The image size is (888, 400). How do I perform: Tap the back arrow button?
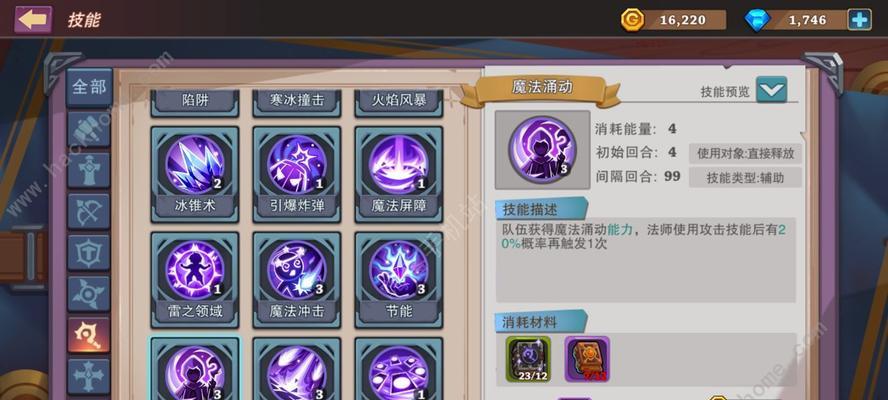(33, 20)
